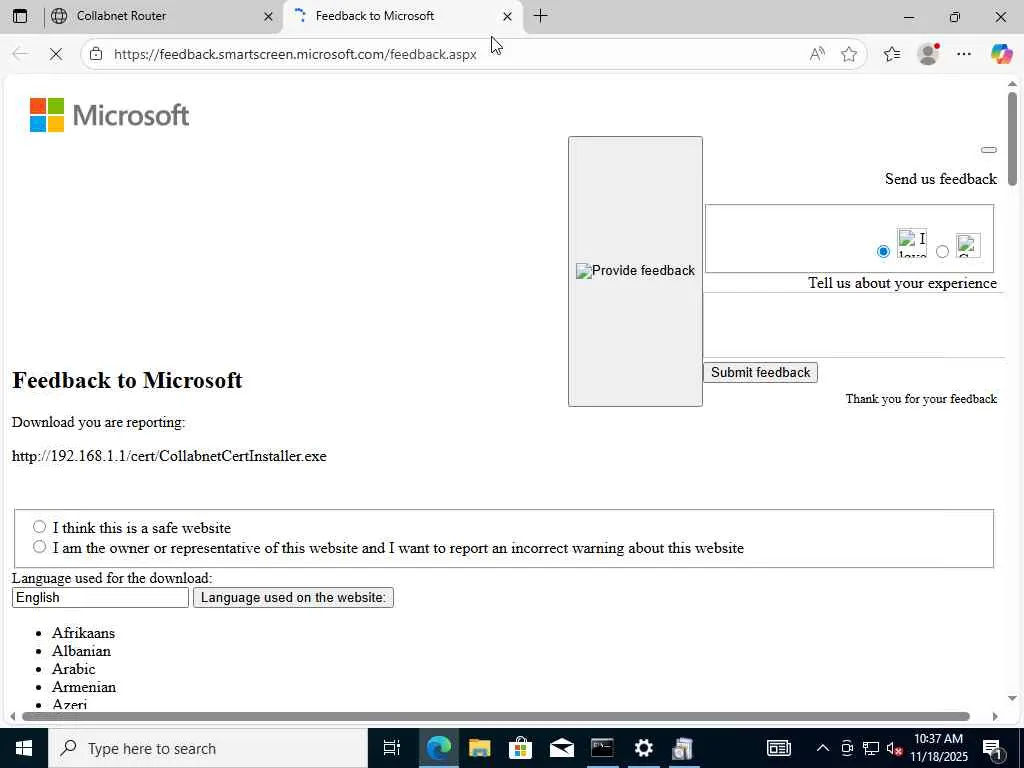Click the Provide feedback button
1024x768 pixels.
tap(635, 271)
